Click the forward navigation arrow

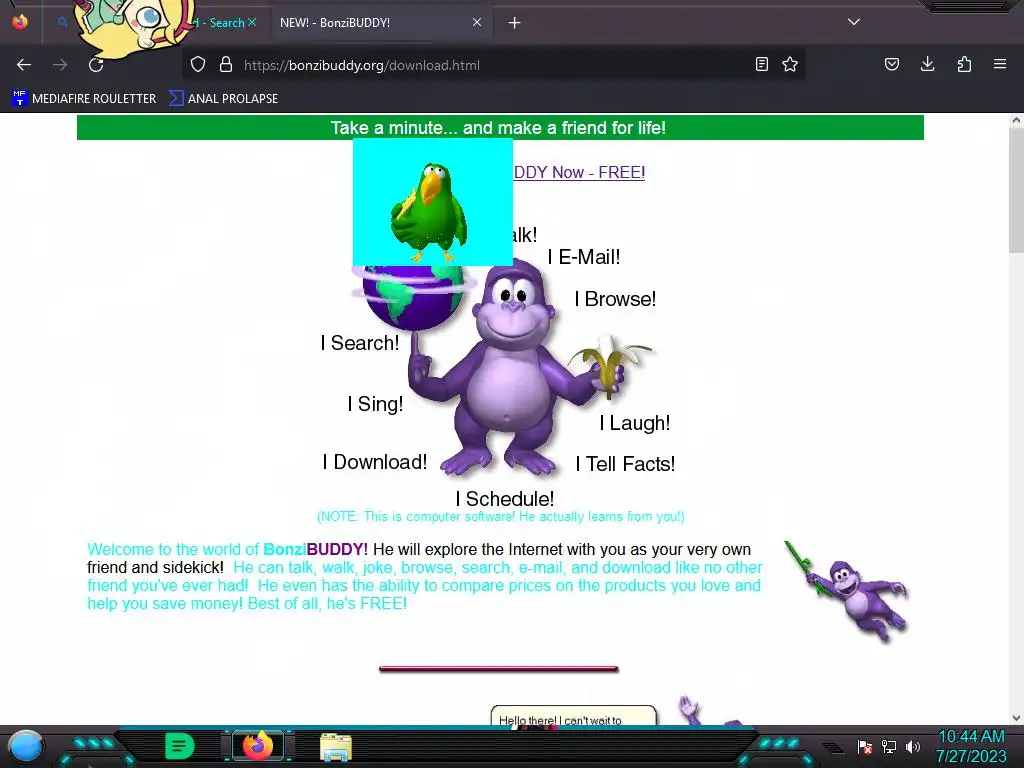pos(60,65)
